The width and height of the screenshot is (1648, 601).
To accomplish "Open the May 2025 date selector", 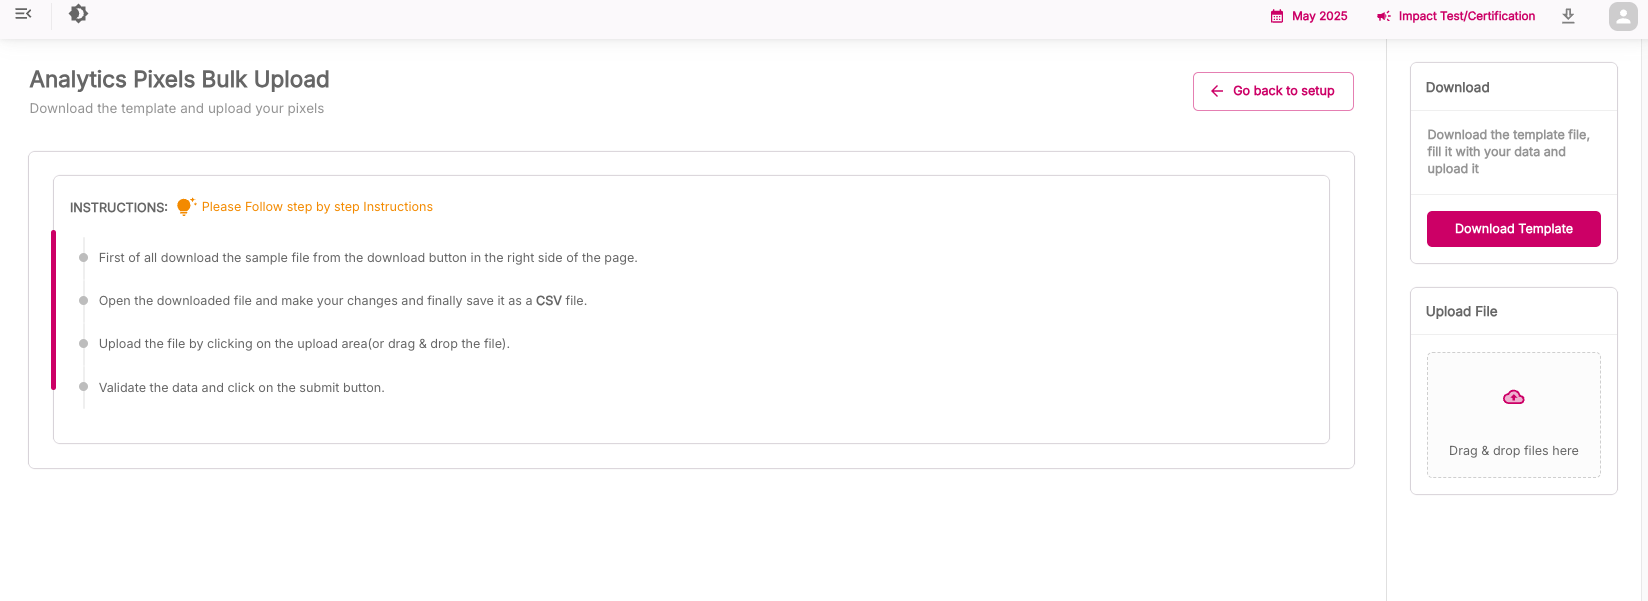I will pos(1319,16).
